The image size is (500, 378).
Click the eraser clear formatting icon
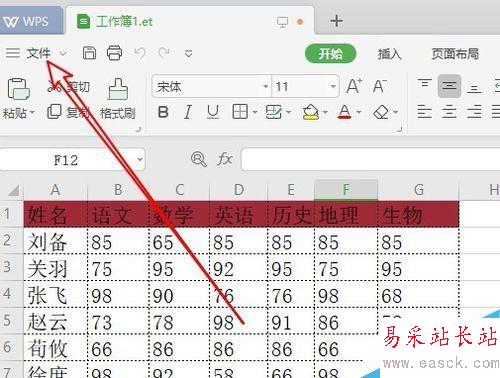pyautogui.click(x=381, y=112)
